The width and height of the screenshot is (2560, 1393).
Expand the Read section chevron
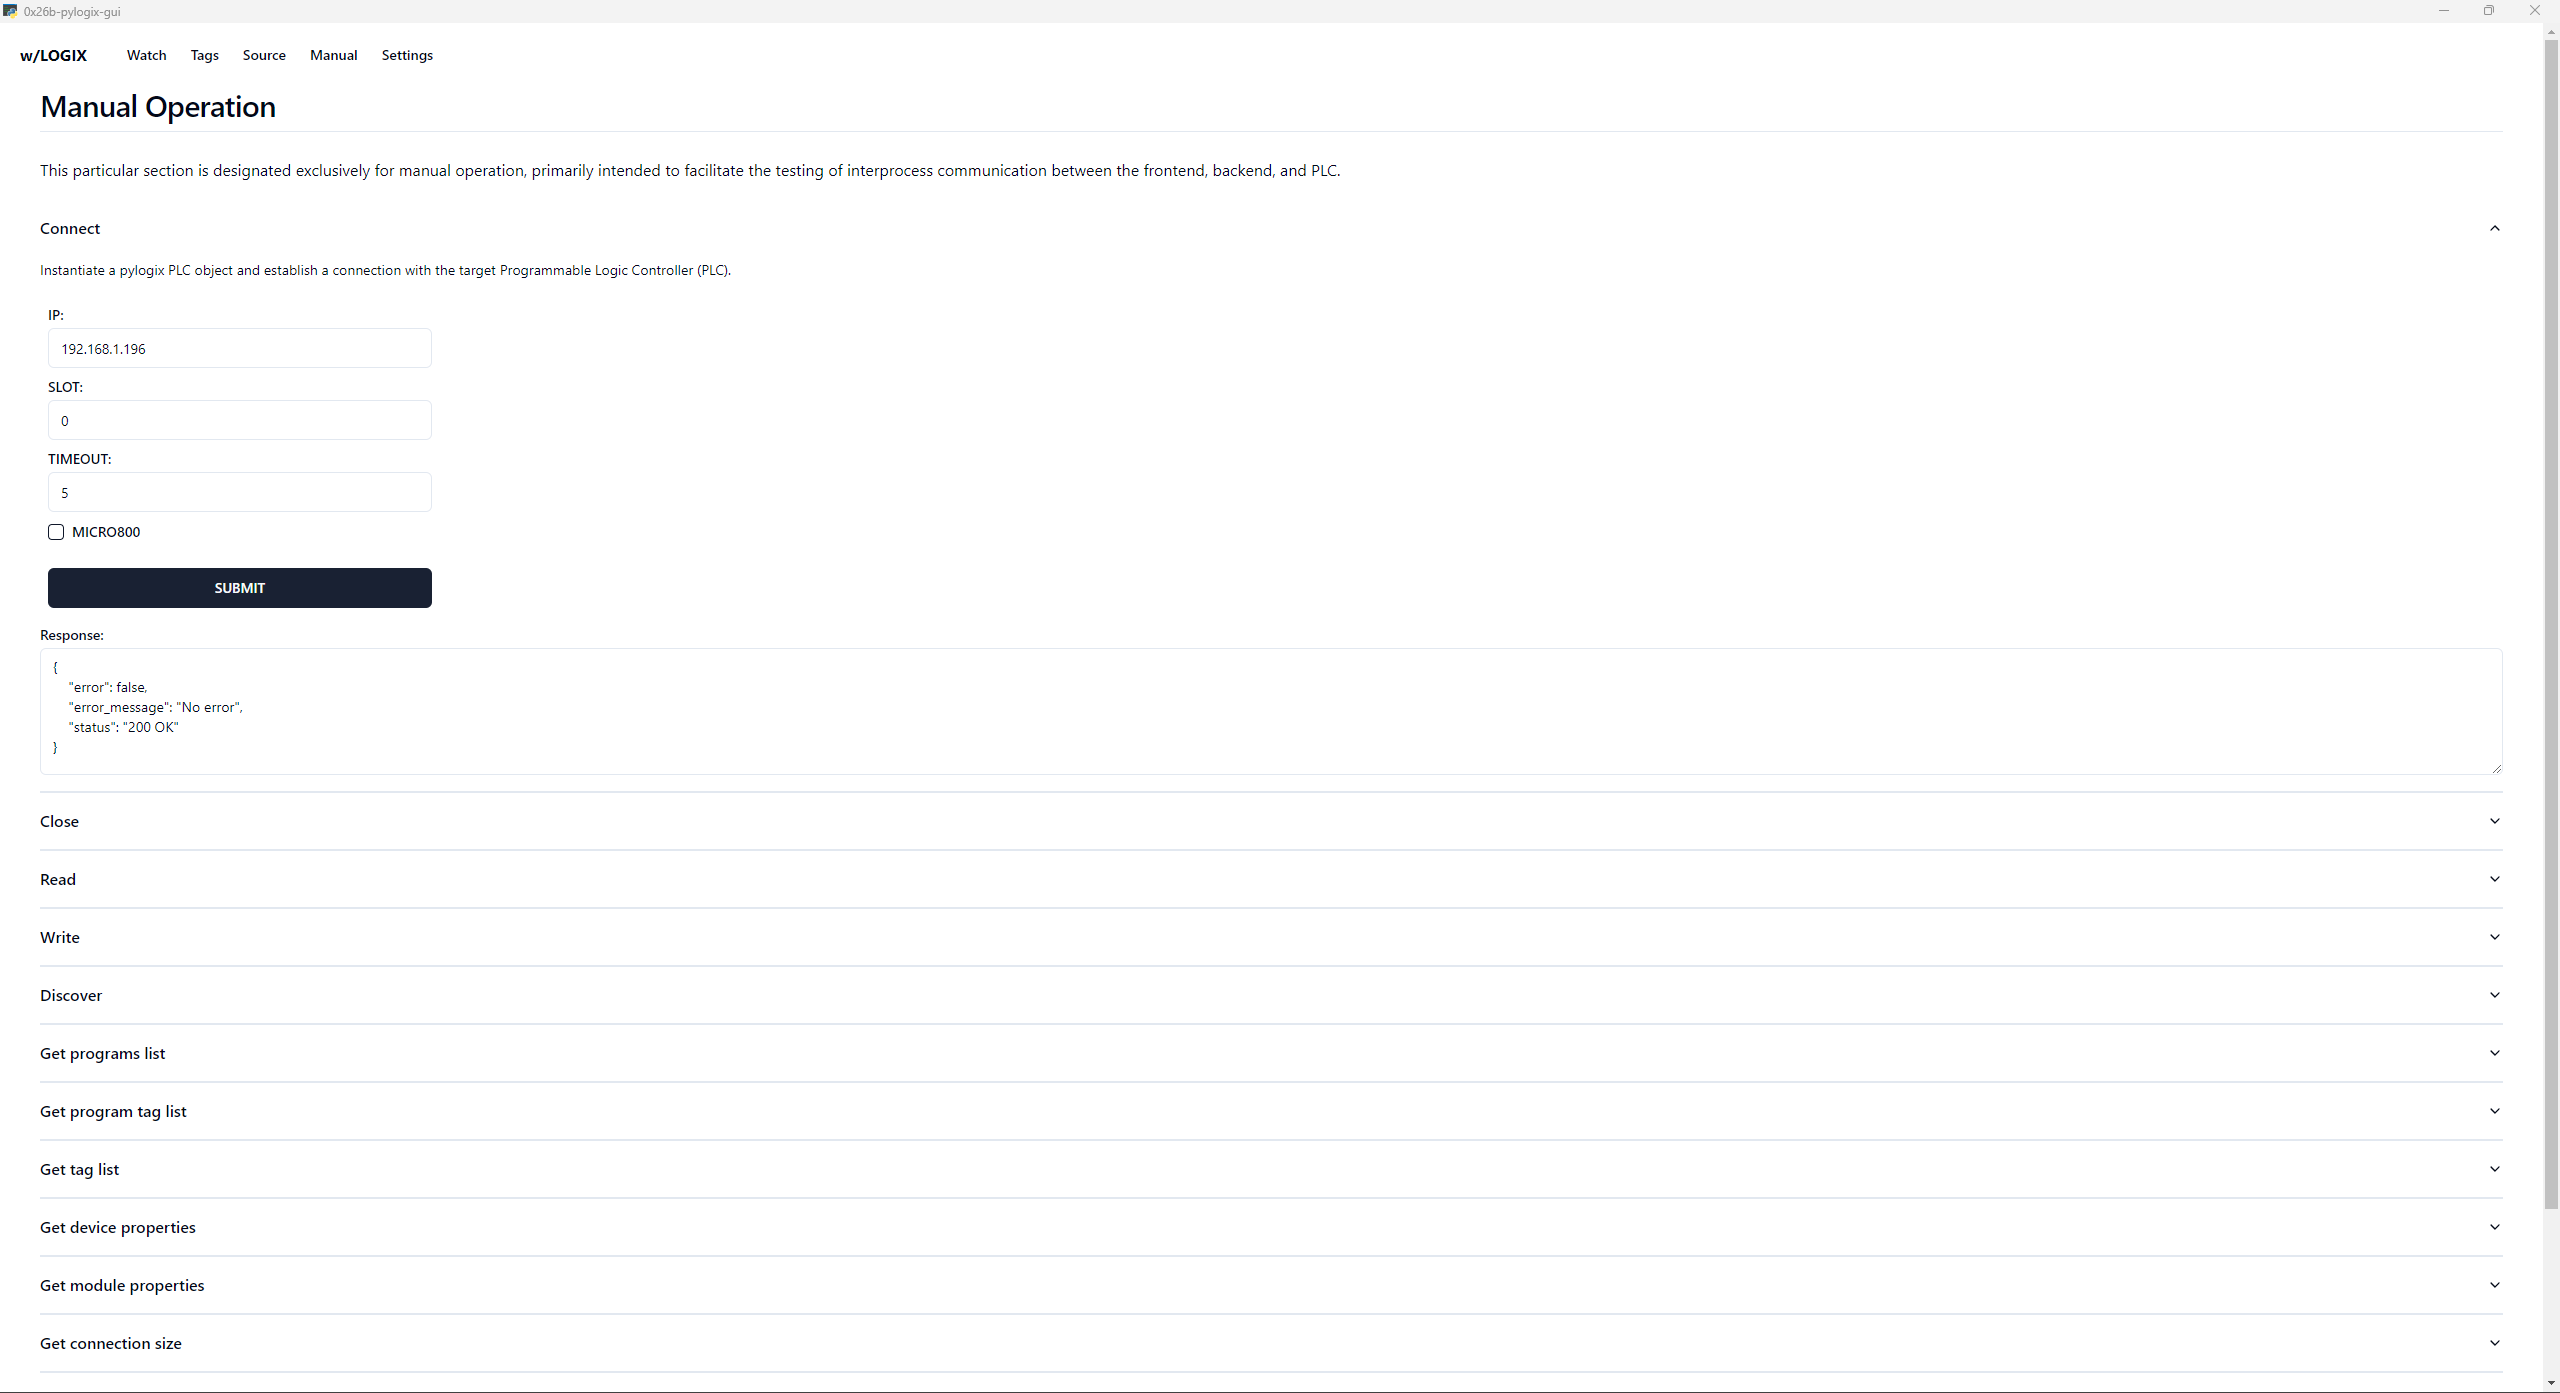[x=2494, y=879]
